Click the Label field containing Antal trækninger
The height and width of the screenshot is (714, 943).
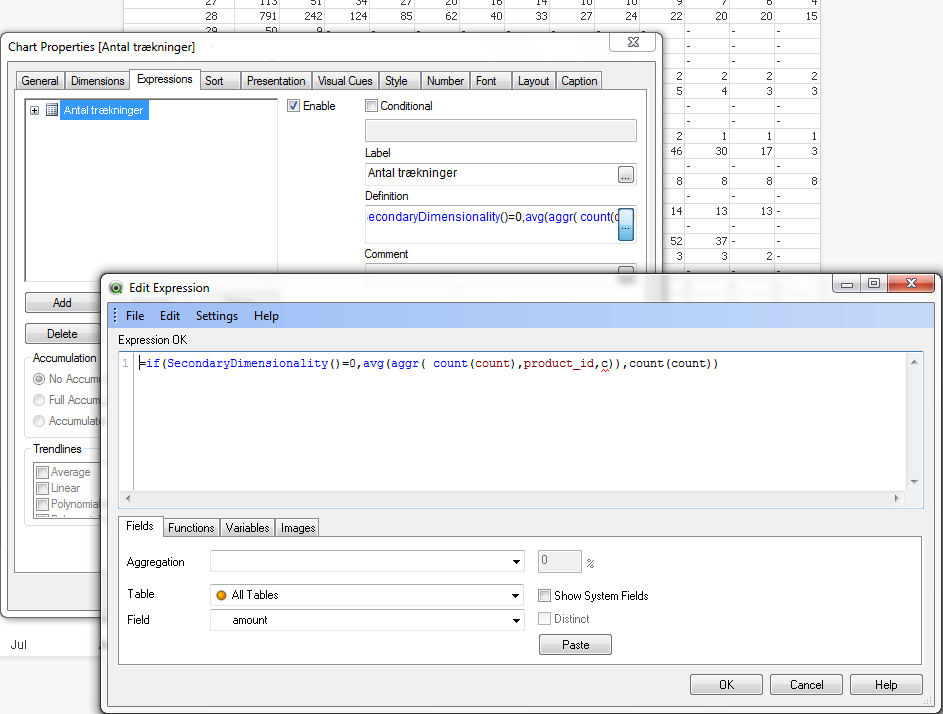pos(490,174)
